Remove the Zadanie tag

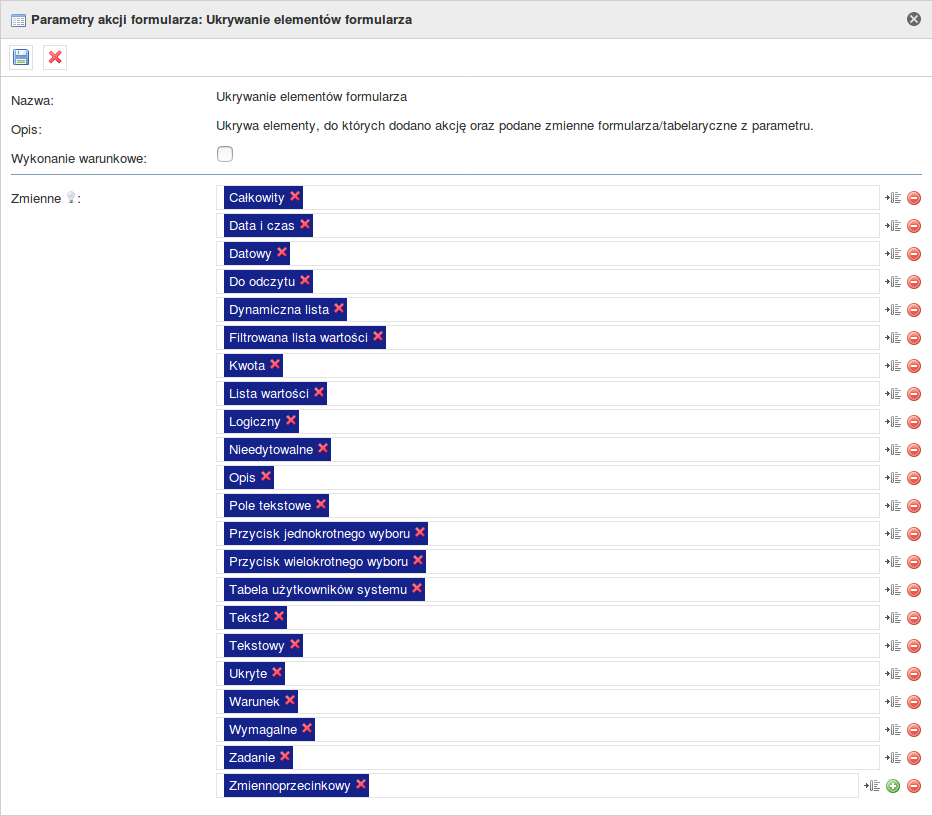point(285,756)
